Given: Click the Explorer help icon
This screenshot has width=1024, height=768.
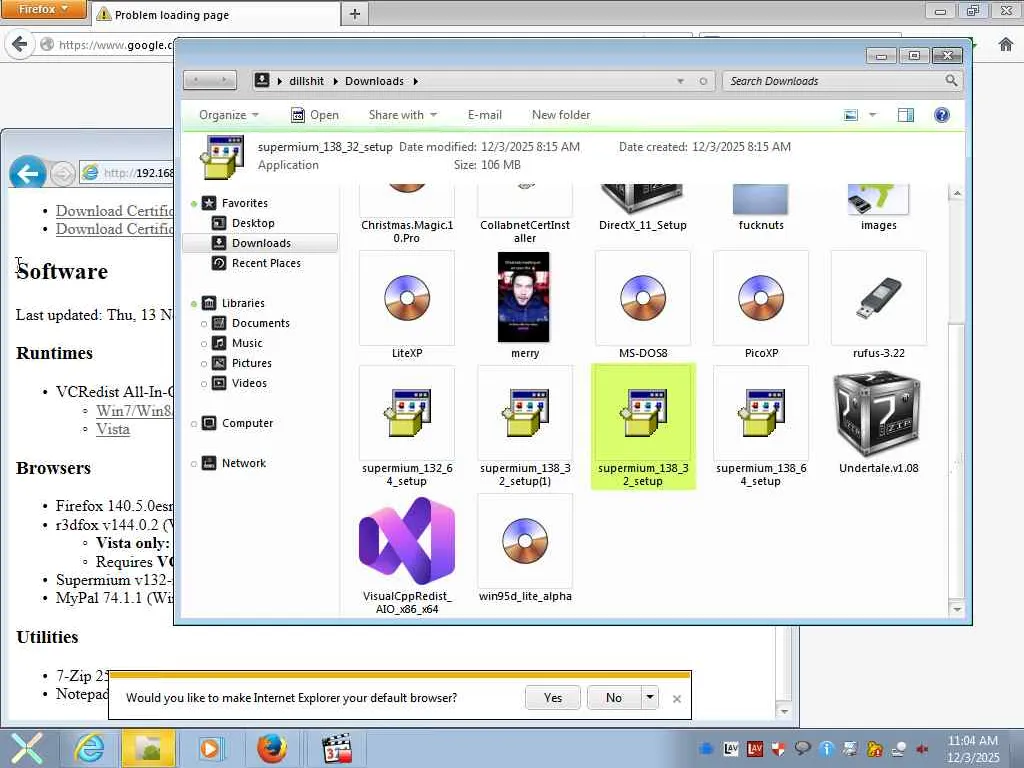Looking at the screenshot, I should [942, 116].
